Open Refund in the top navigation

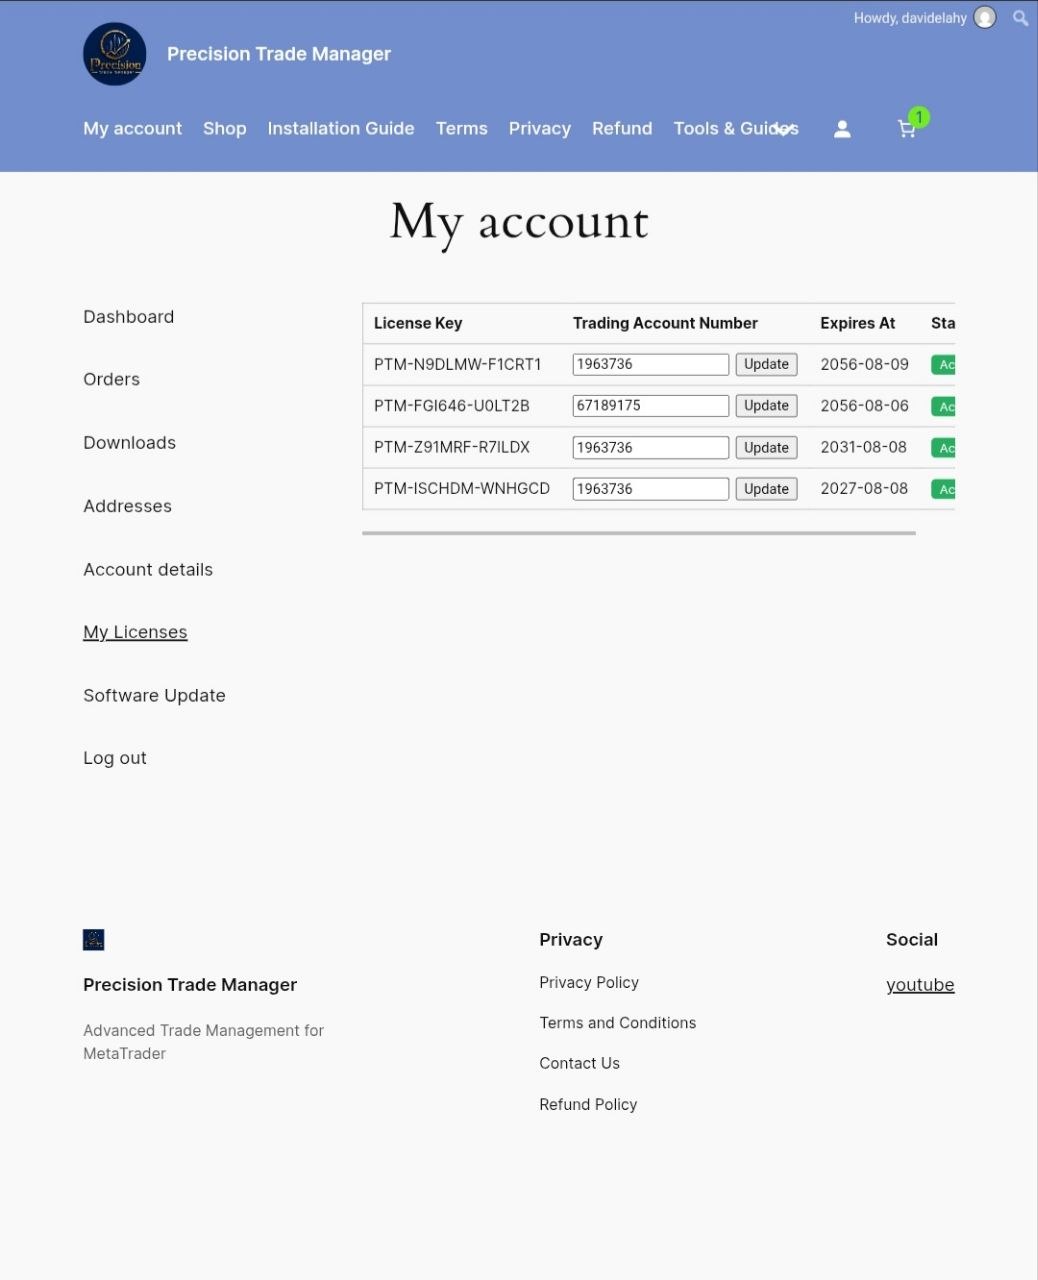(622, 128)
